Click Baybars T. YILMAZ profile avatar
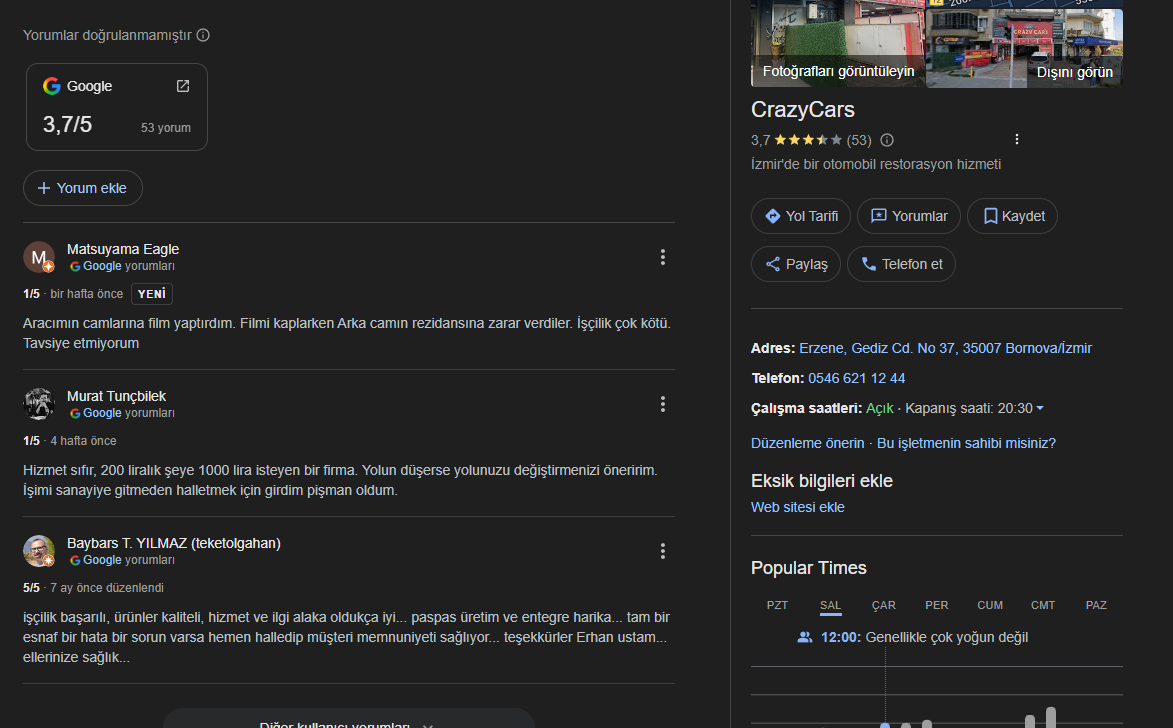This screenshot has height=728, width=1173. tap(39, 551)
